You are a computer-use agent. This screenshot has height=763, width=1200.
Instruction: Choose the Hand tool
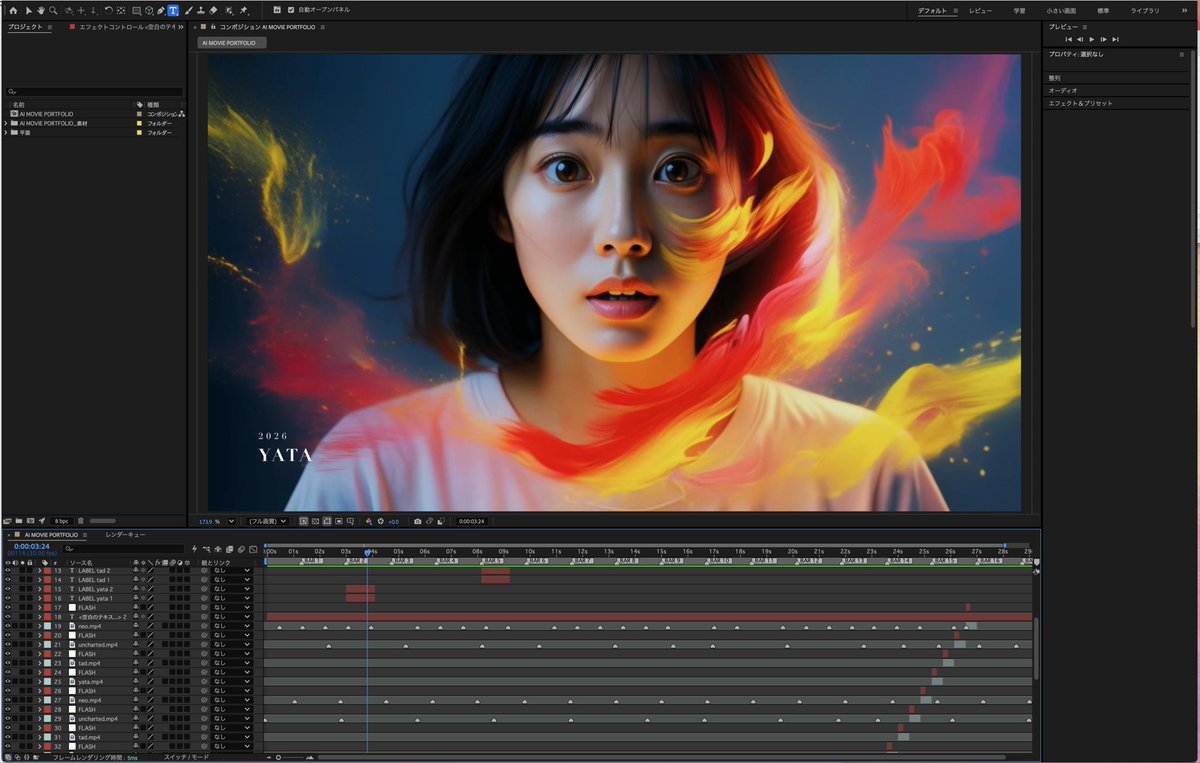[x=41, y=10]
